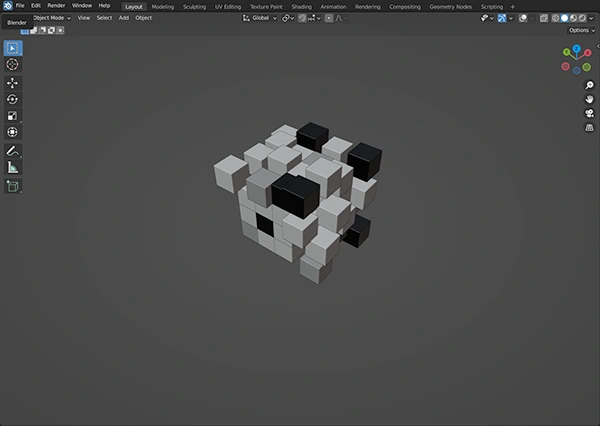
Task: Open the pivot point dropdown
Action: point(288,18)
